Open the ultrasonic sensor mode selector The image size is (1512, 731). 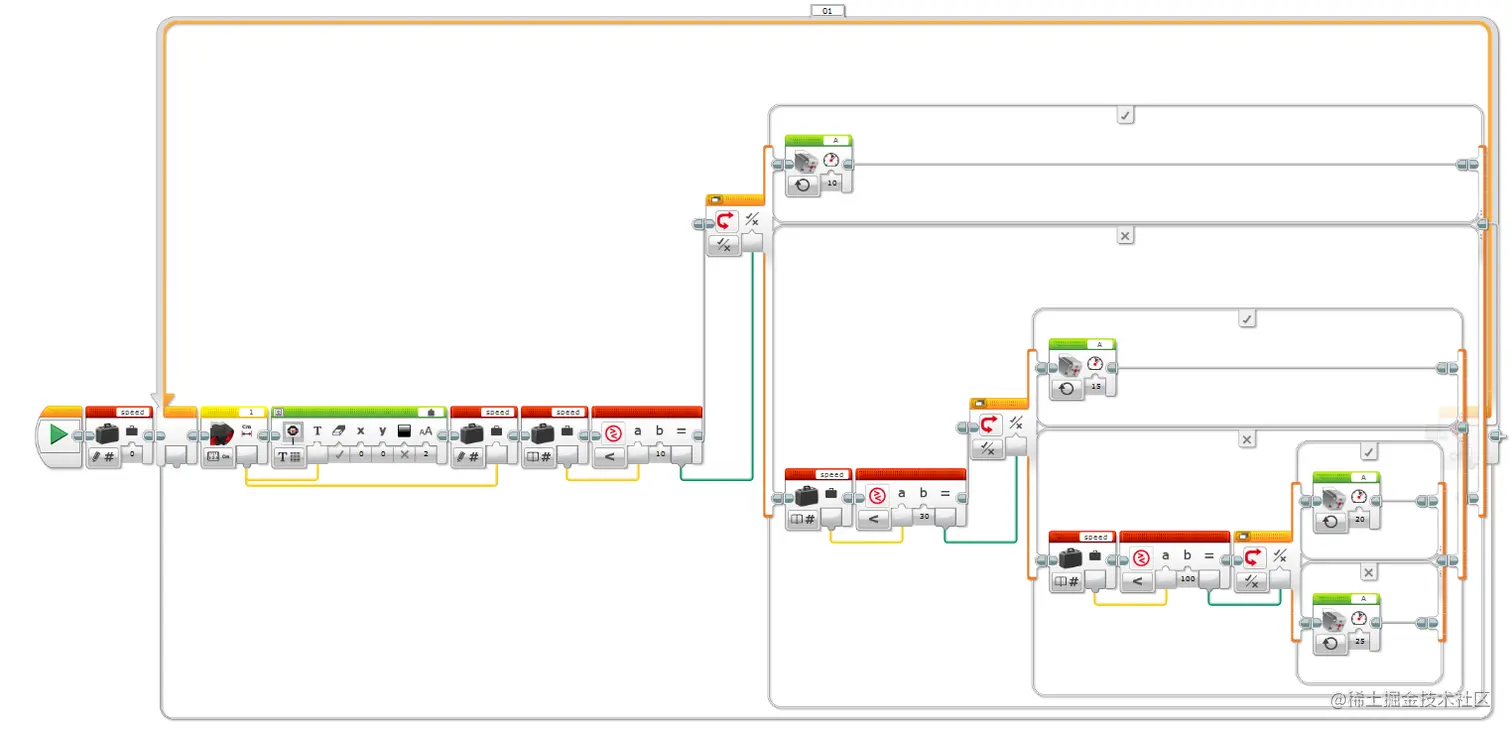pyautogui.click(x=219, y=456)
